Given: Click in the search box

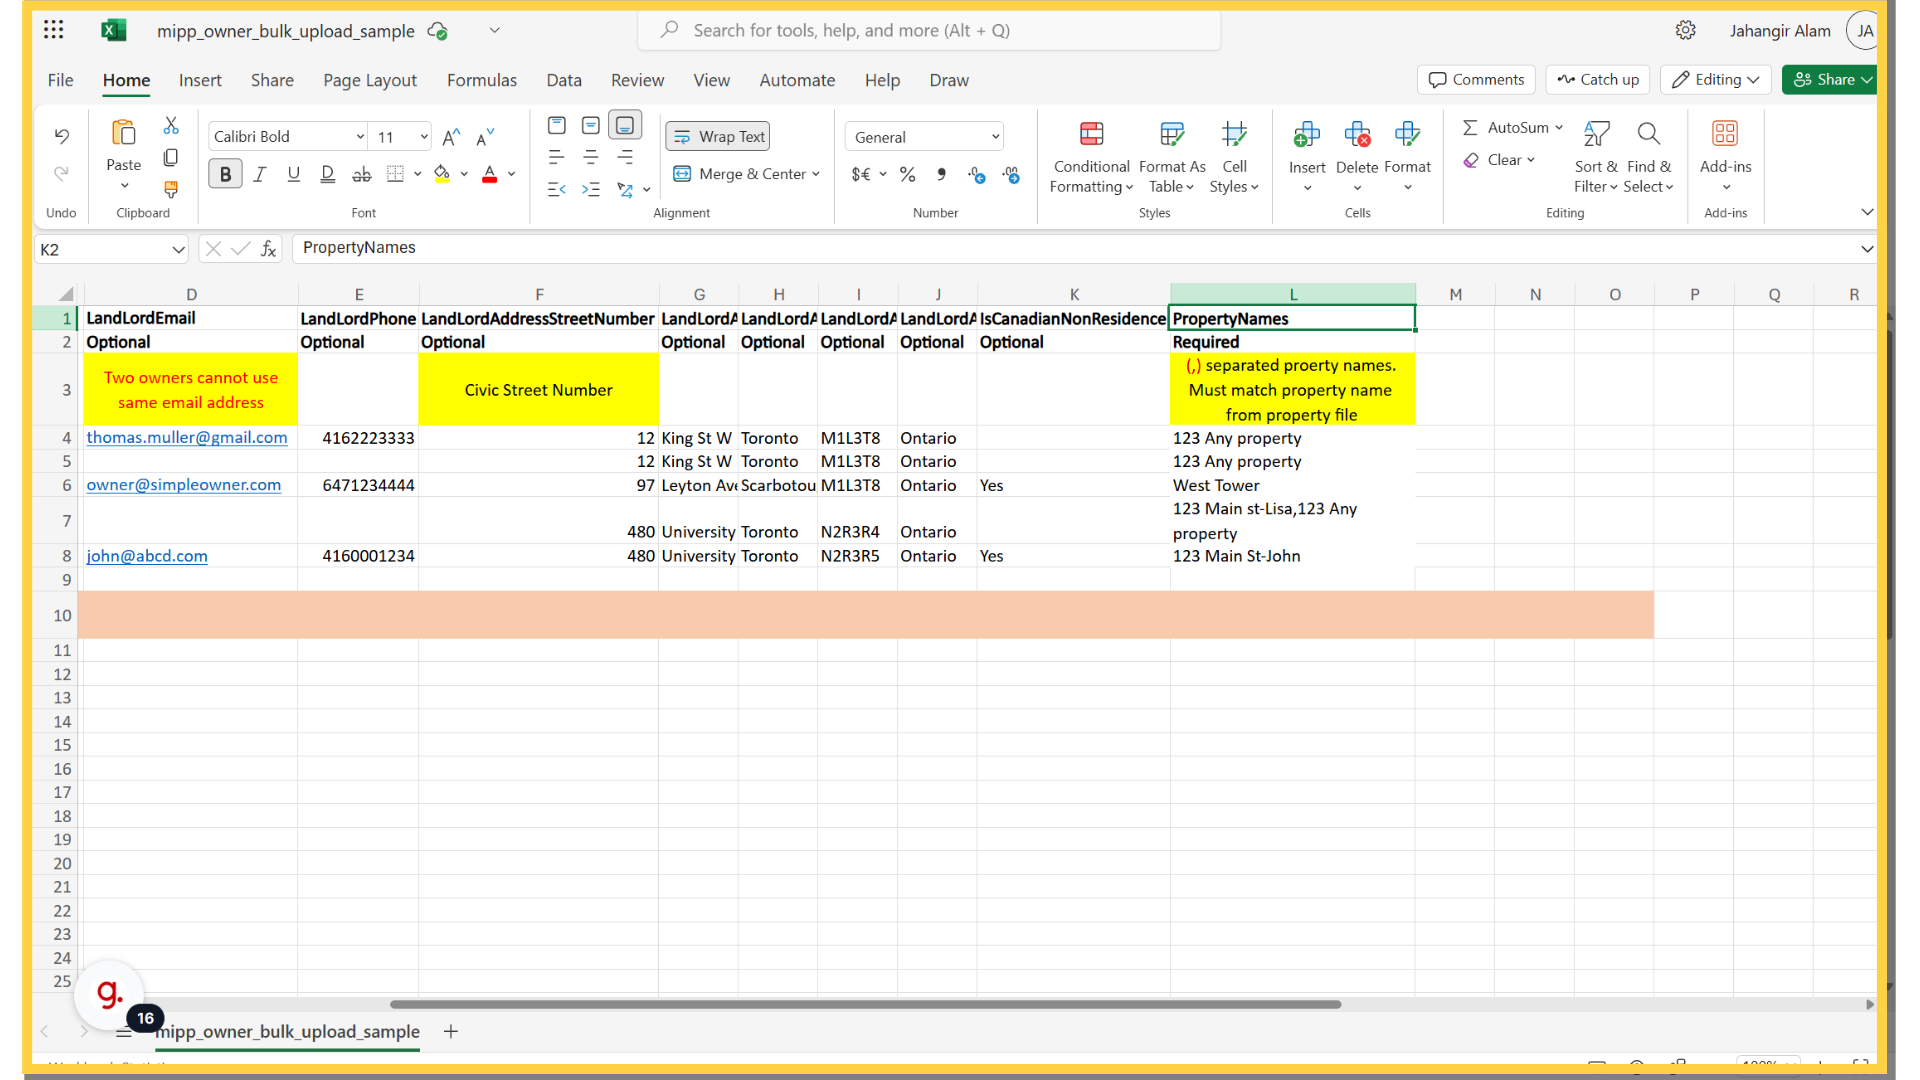Looking at the screenshot, I should 929,30.
